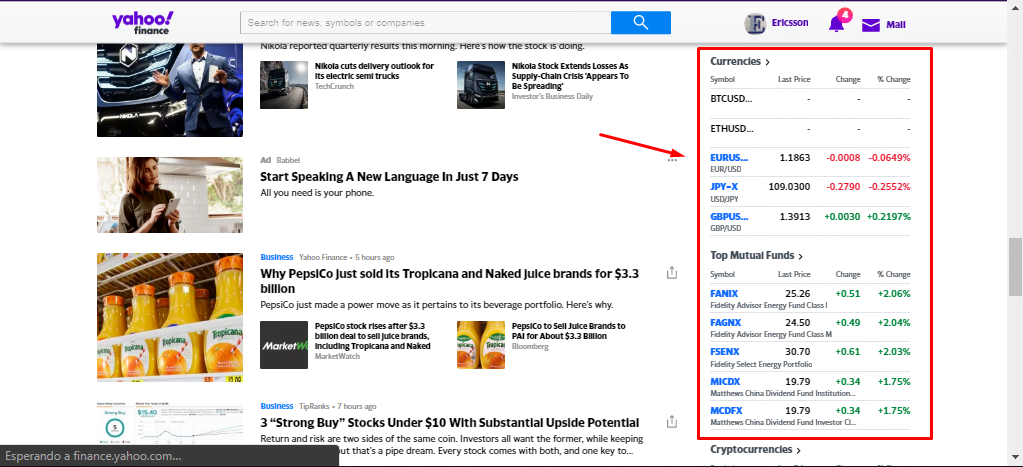1023x467 pixels.
Task: Select the ETHUSD currency row symbol
Action: pos(732,128)
